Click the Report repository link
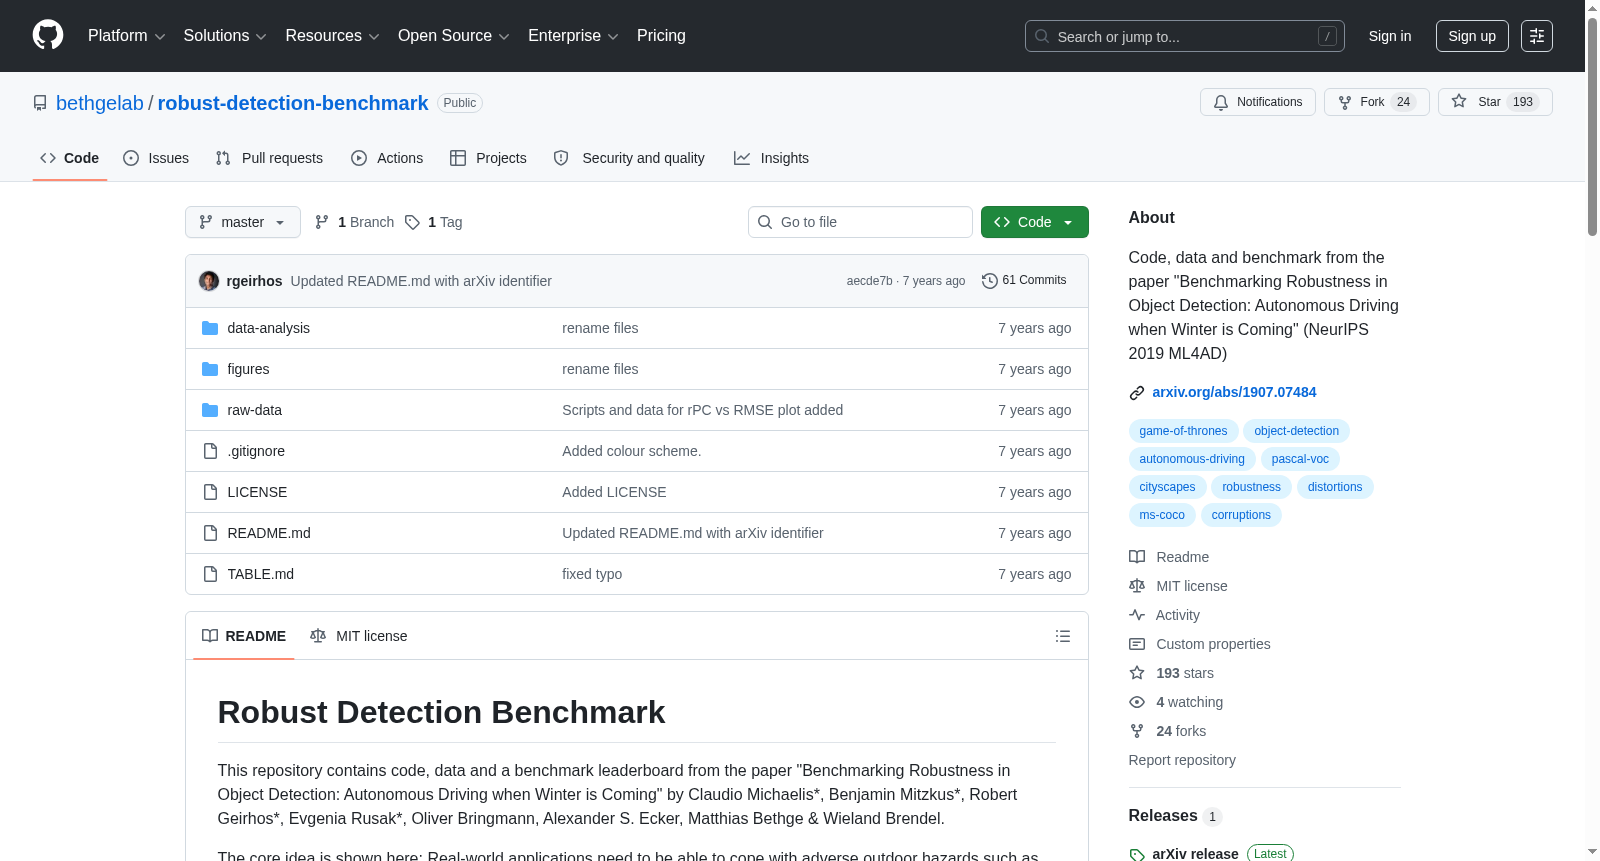 point(1182,760)
